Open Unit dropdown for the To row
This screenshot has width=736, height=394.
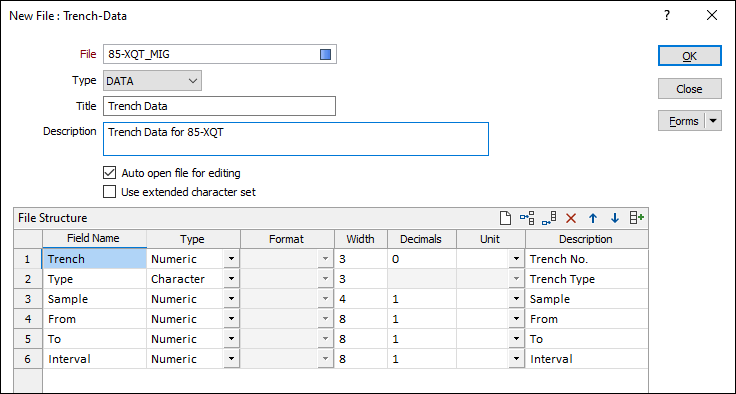pyautogui.click(x=516, y=339)
